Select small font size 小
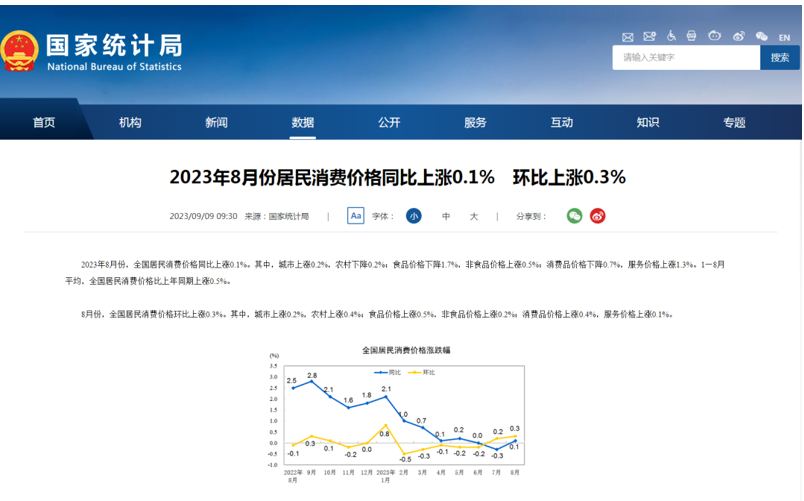 413,216
